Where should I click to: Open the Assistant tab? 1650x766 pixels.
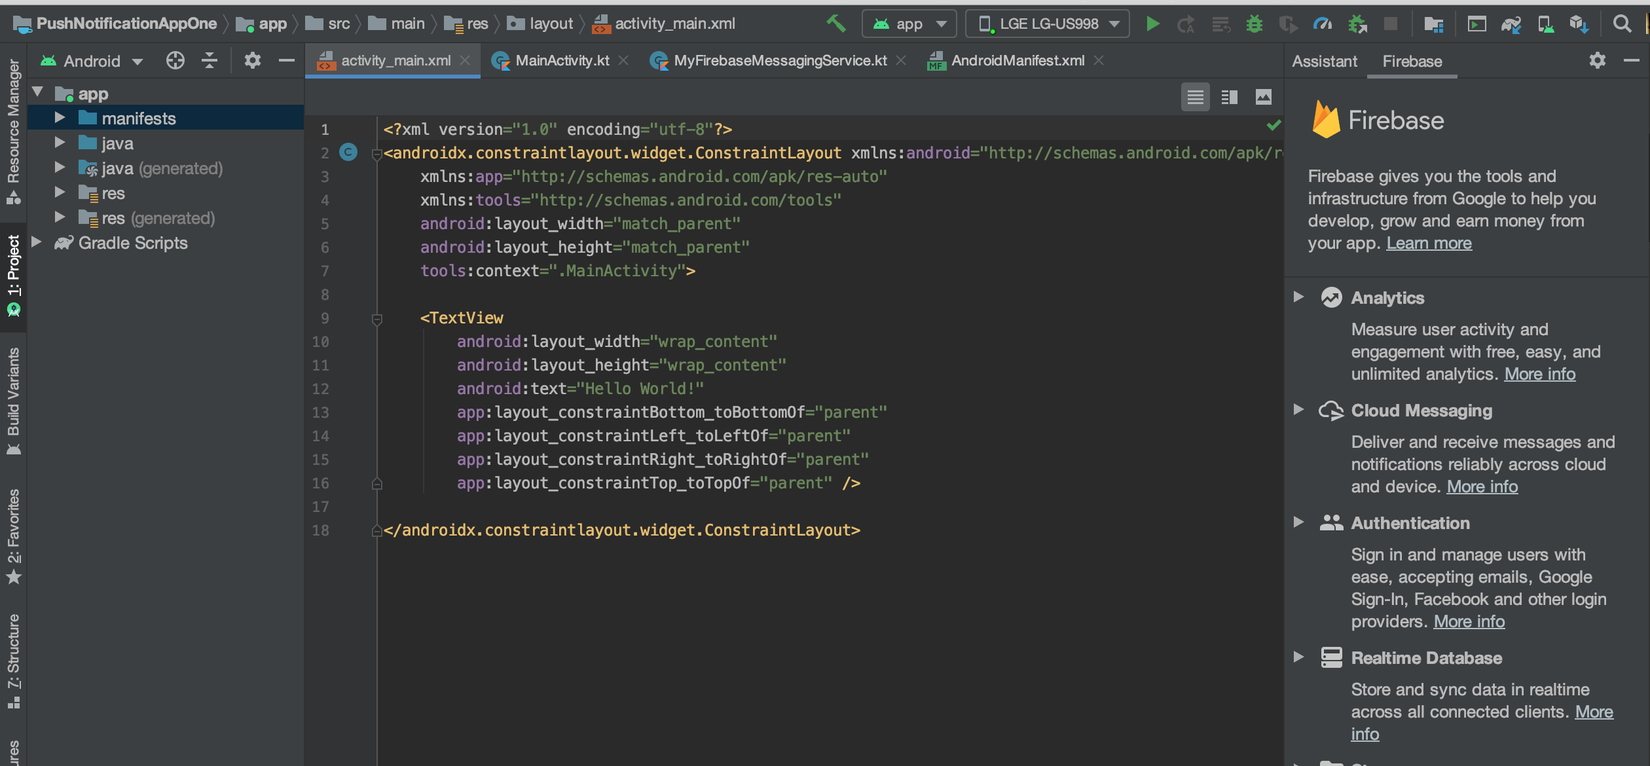click(x=1324, y=61)
